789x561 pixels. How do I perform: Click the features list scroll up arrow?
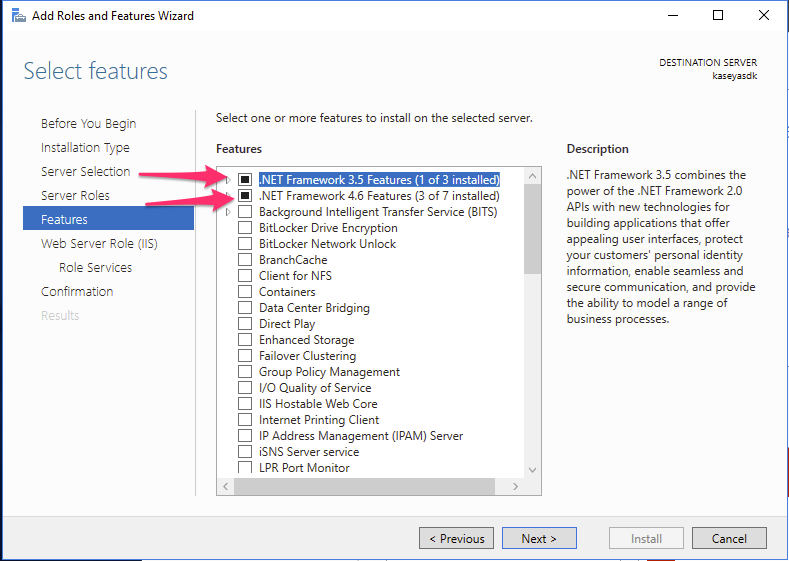pyautogui.click(x=532, y=176)
